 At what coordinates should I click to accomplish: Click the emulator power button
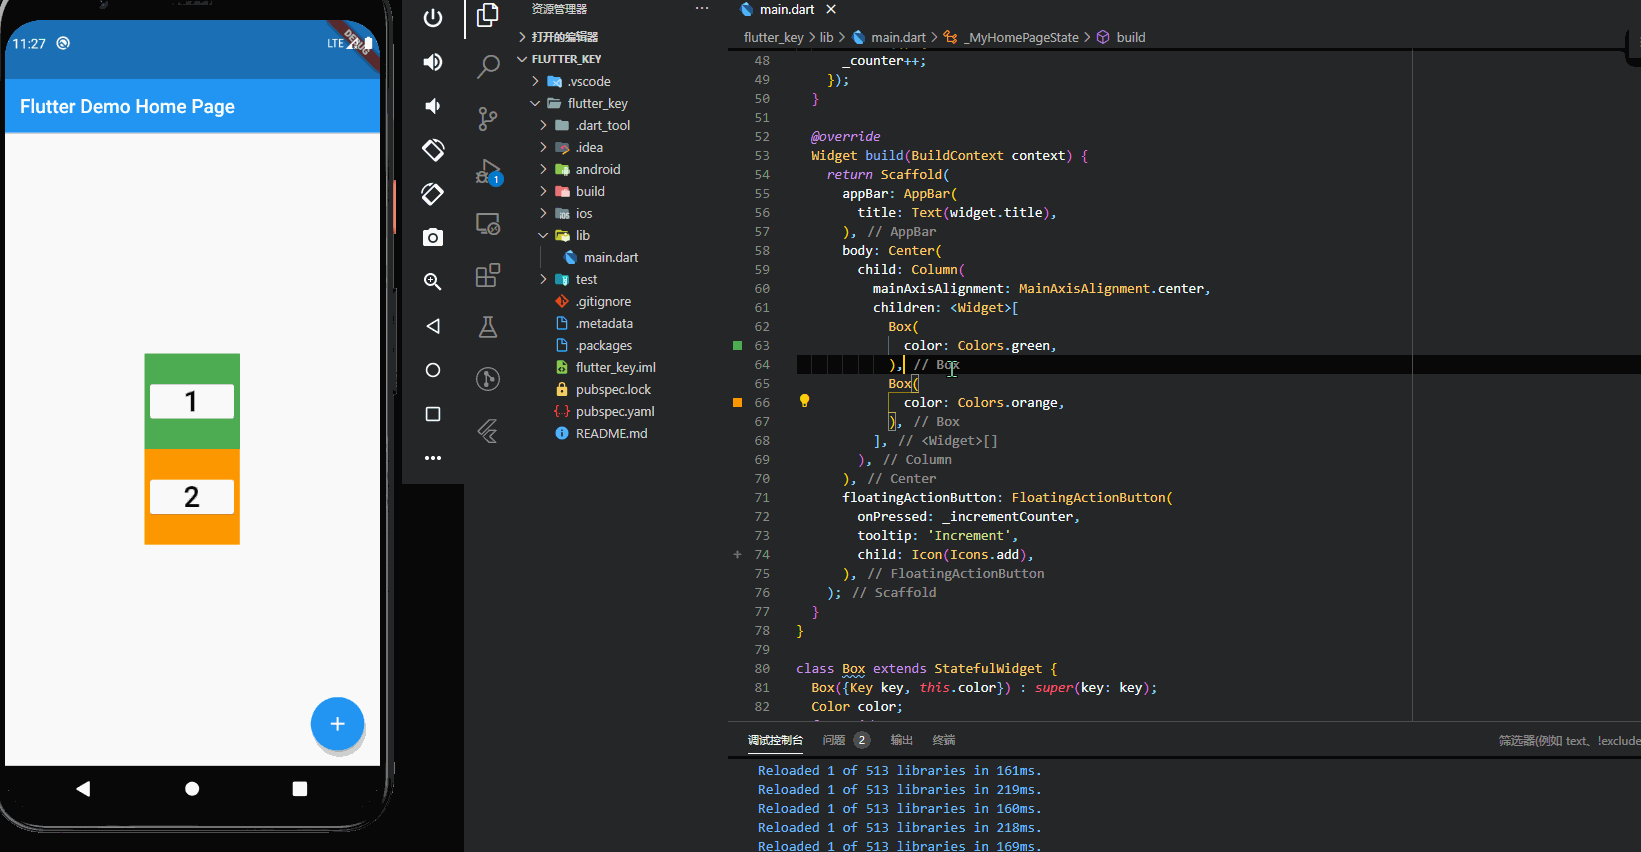click(432, 18)
